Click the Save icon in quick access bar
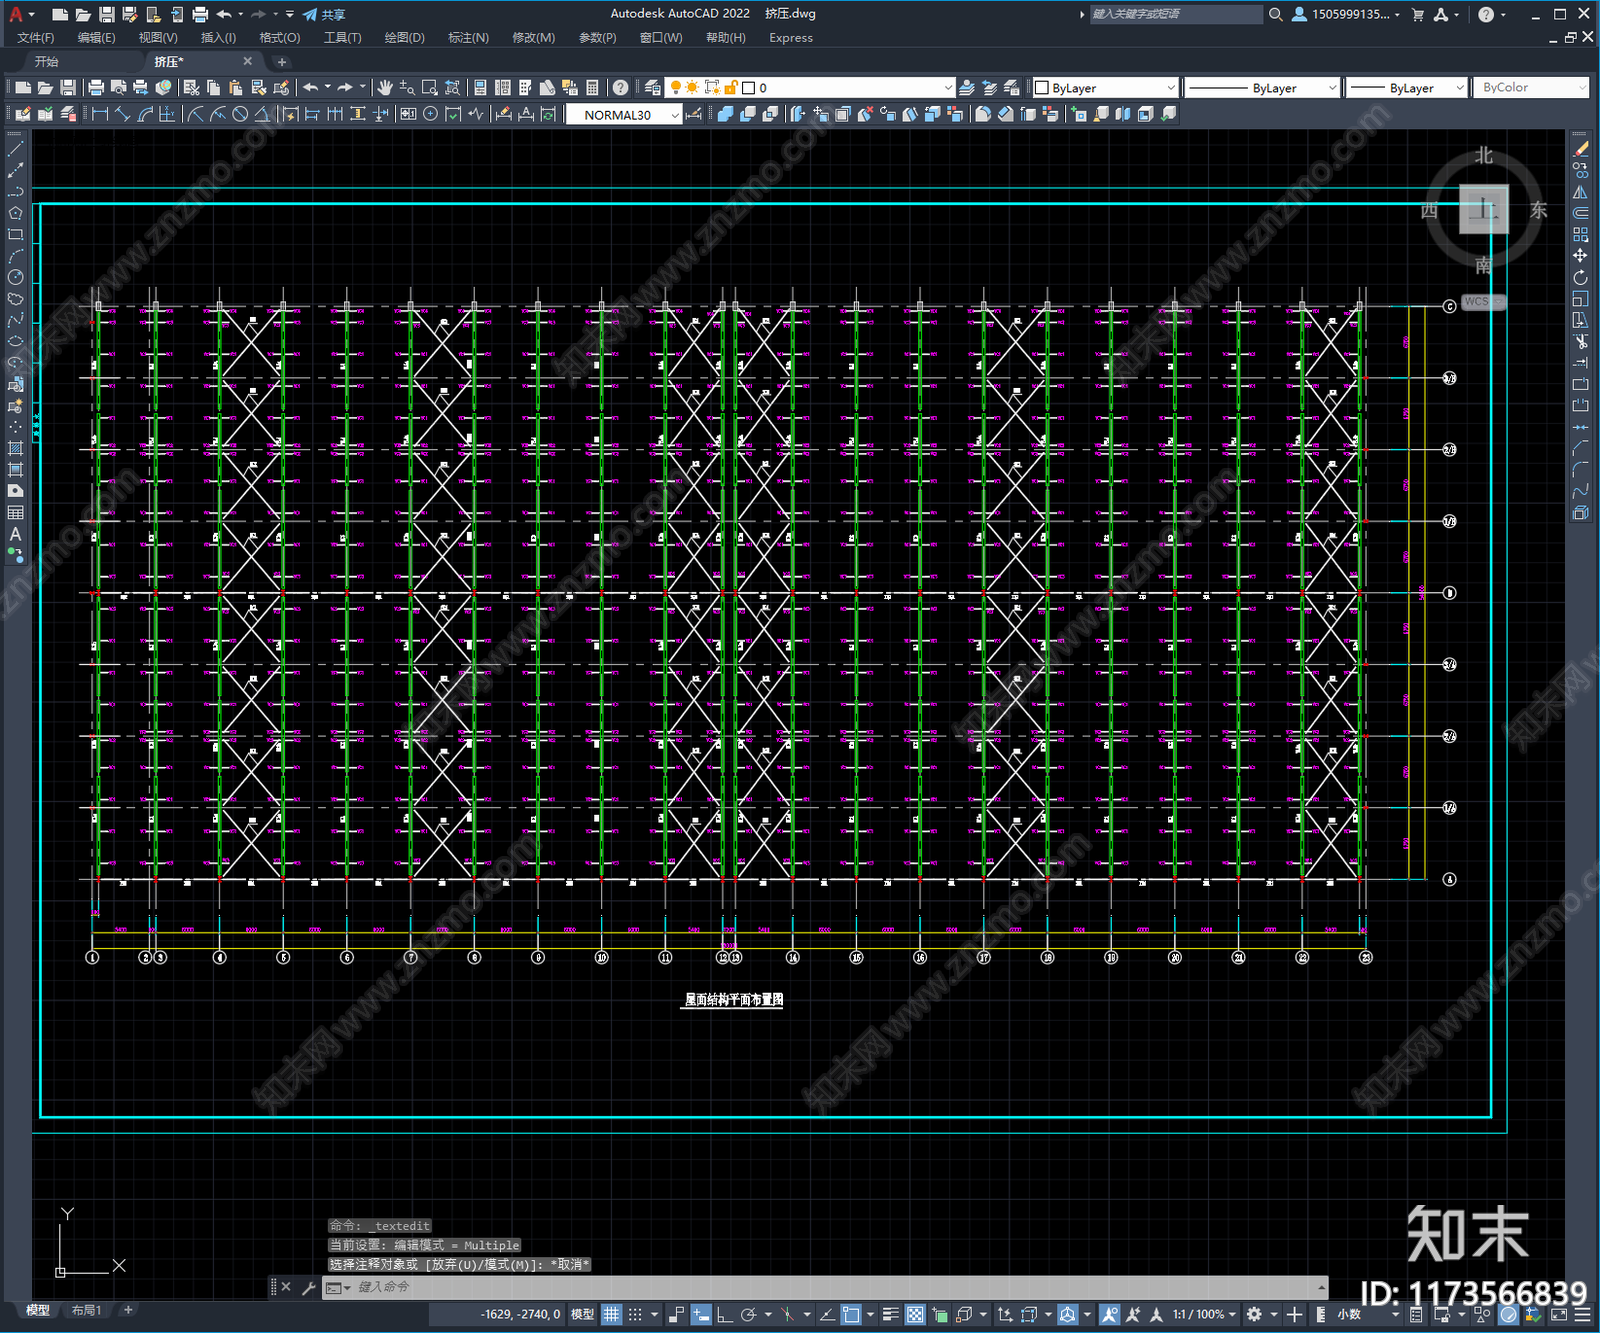 (106, 14)
